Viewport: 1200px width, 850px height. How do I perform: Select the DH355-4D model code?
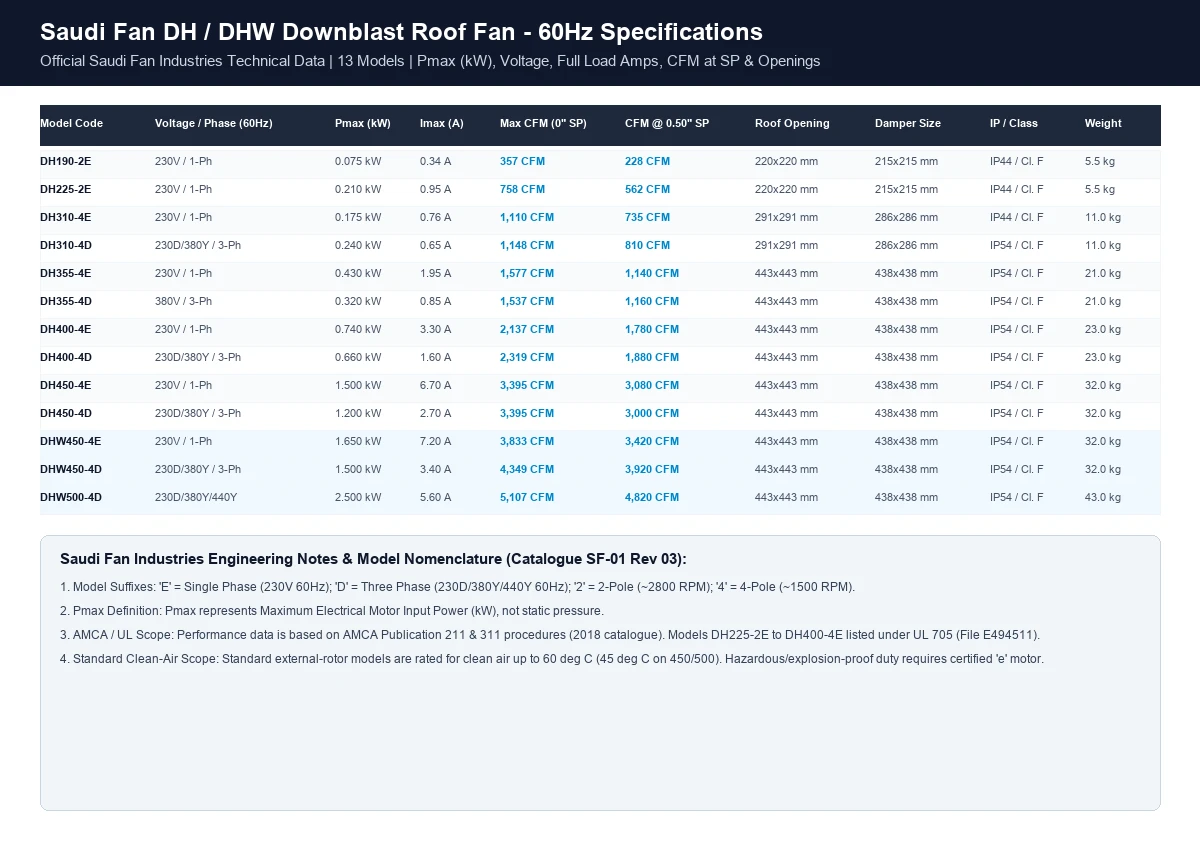coord(66,301)
